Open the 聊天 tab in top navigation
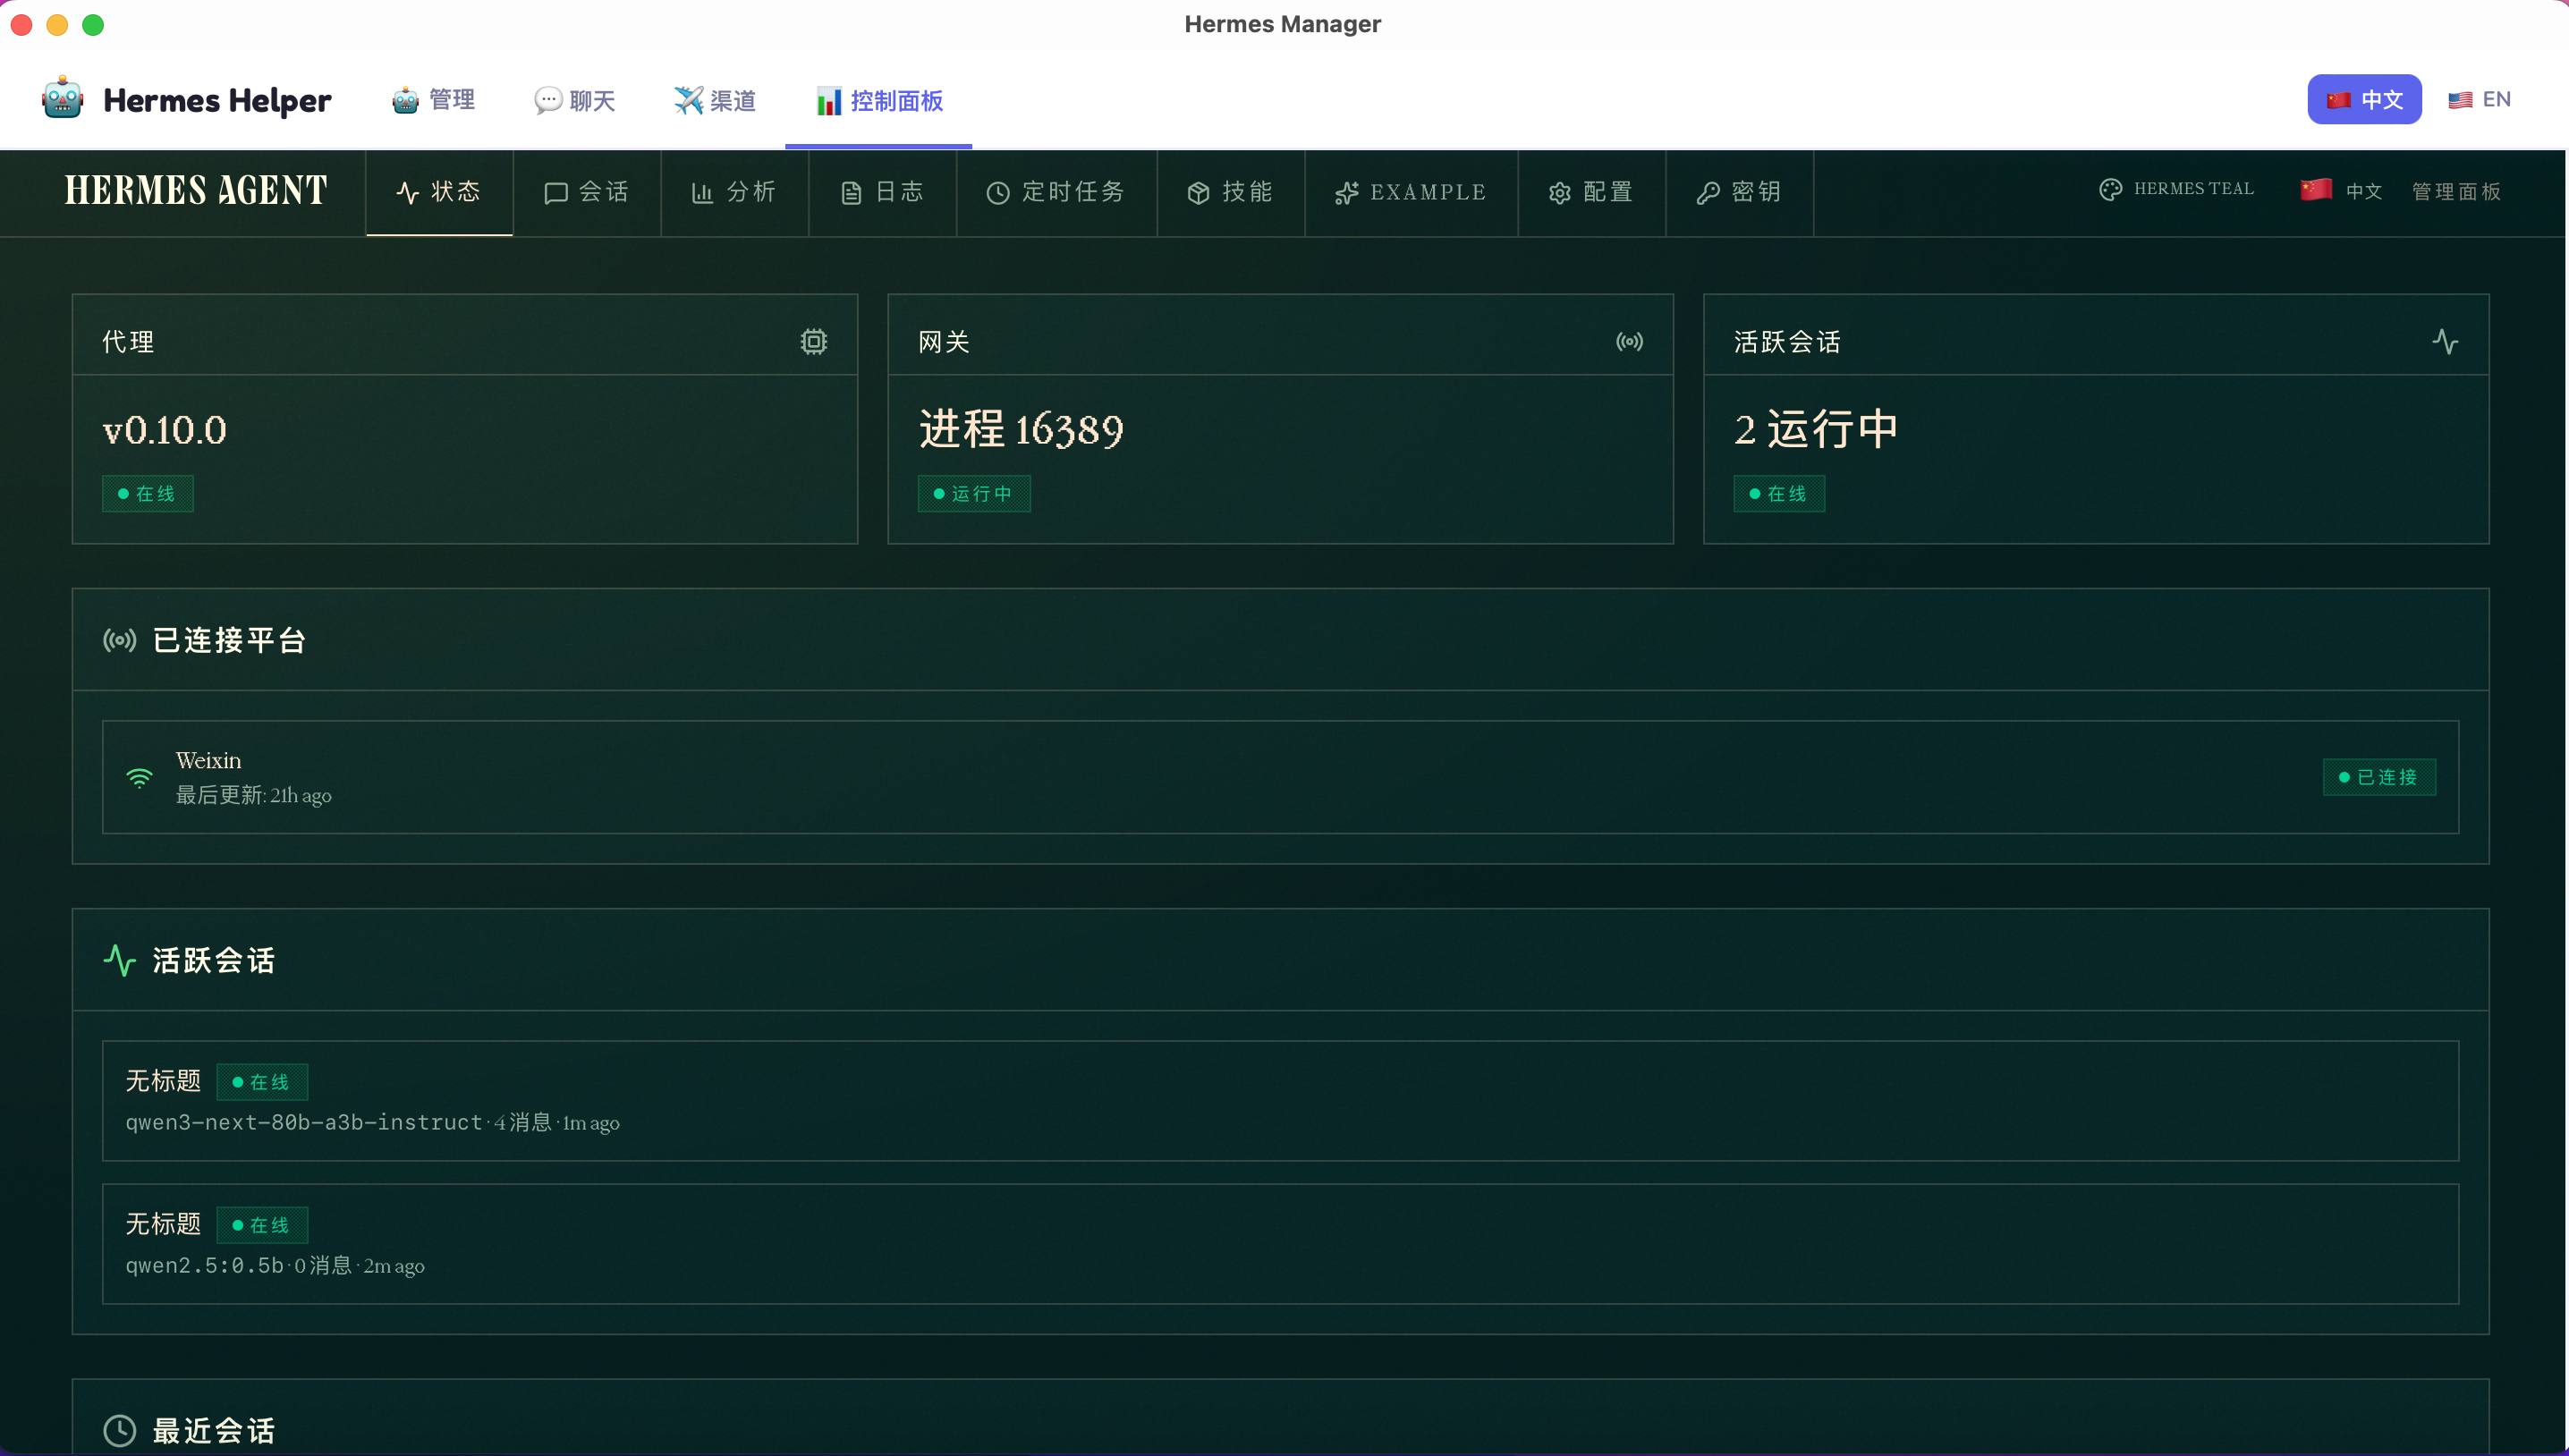Viewport: 2569px width, 1456px height. tap(574, 100)
